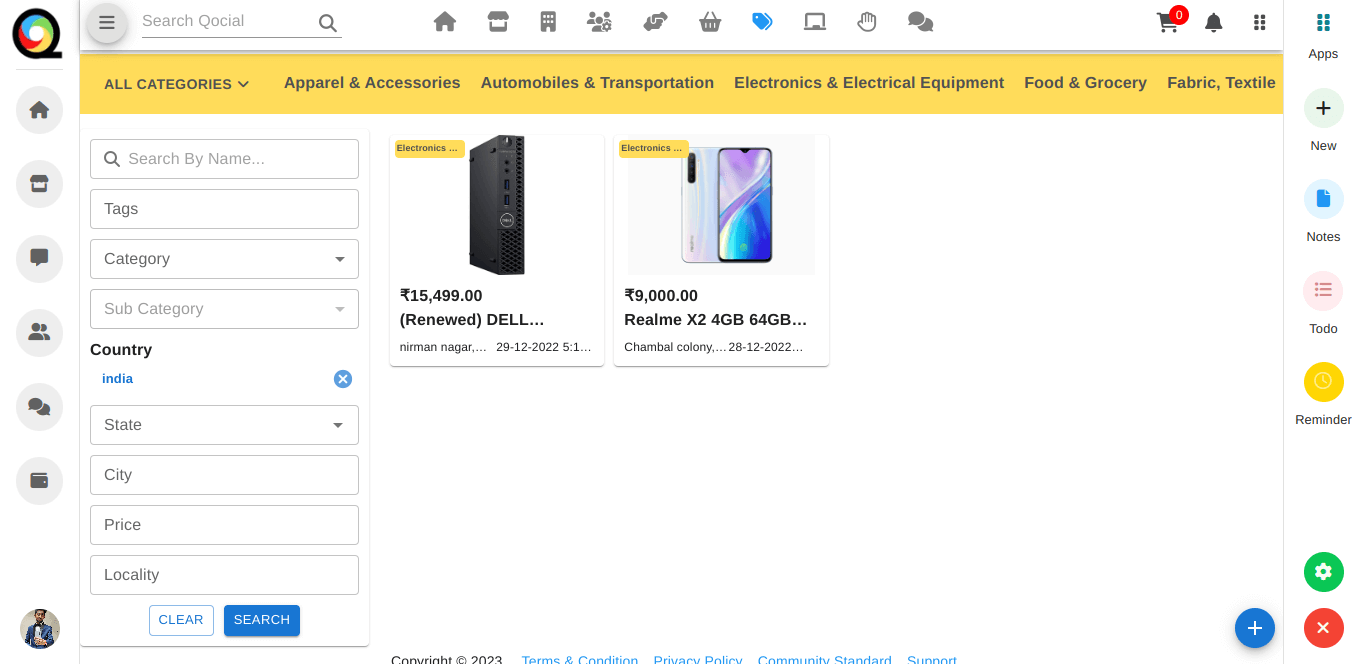Open the Category dropdown

coord(224,259)
